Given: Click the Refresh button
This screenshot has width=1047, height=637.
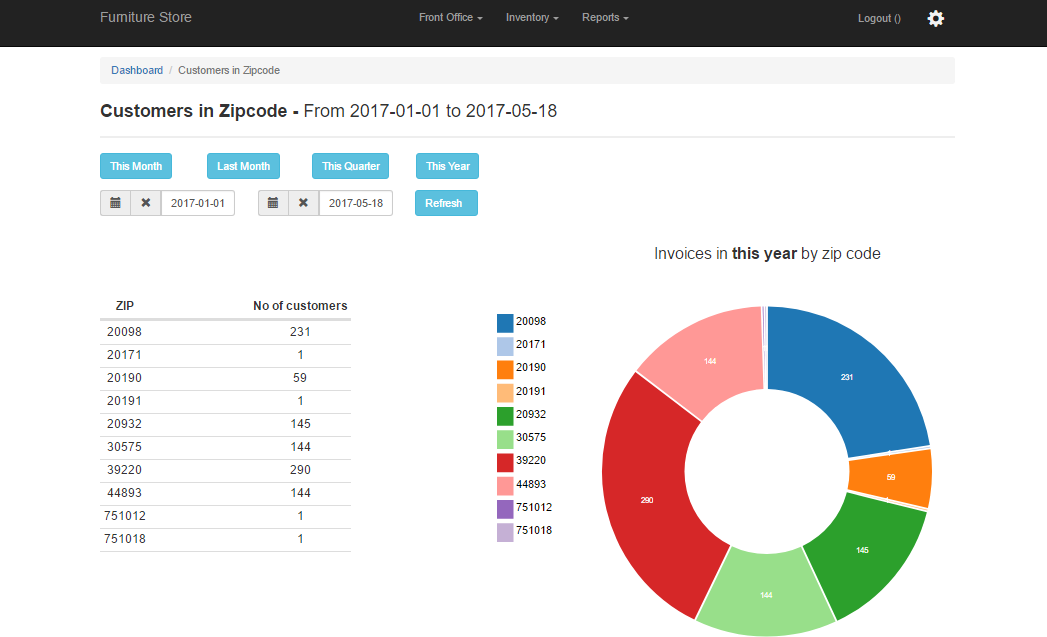Looking at the screenshot, I should (445, 203).
